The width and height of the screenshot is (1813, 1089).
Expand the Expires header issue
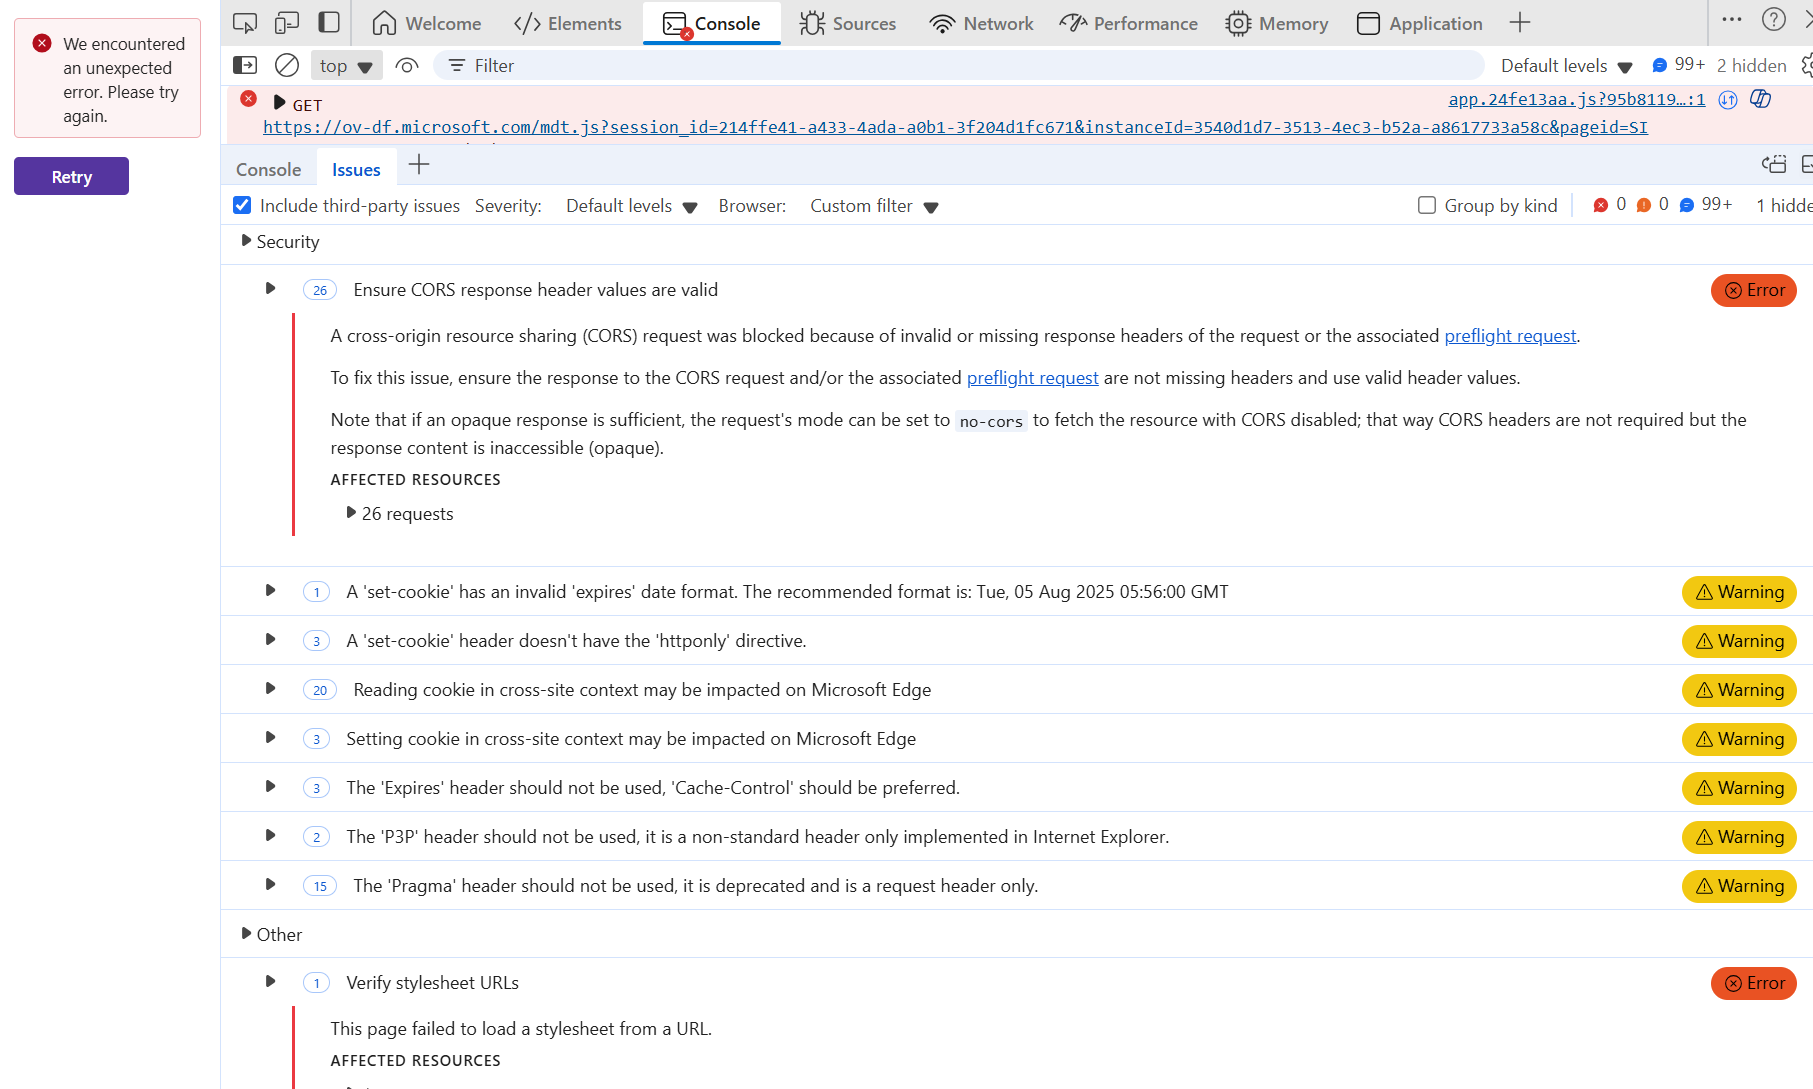270,786
